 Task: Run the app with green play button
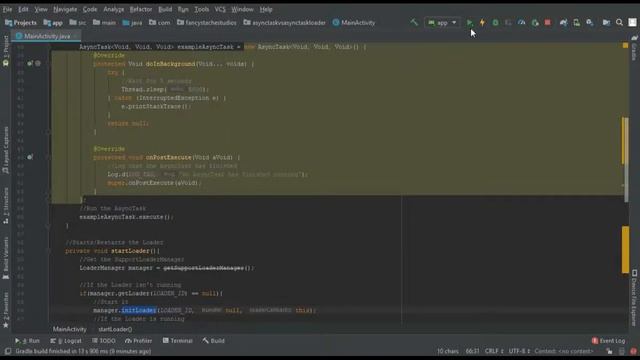tap(469, 22)
